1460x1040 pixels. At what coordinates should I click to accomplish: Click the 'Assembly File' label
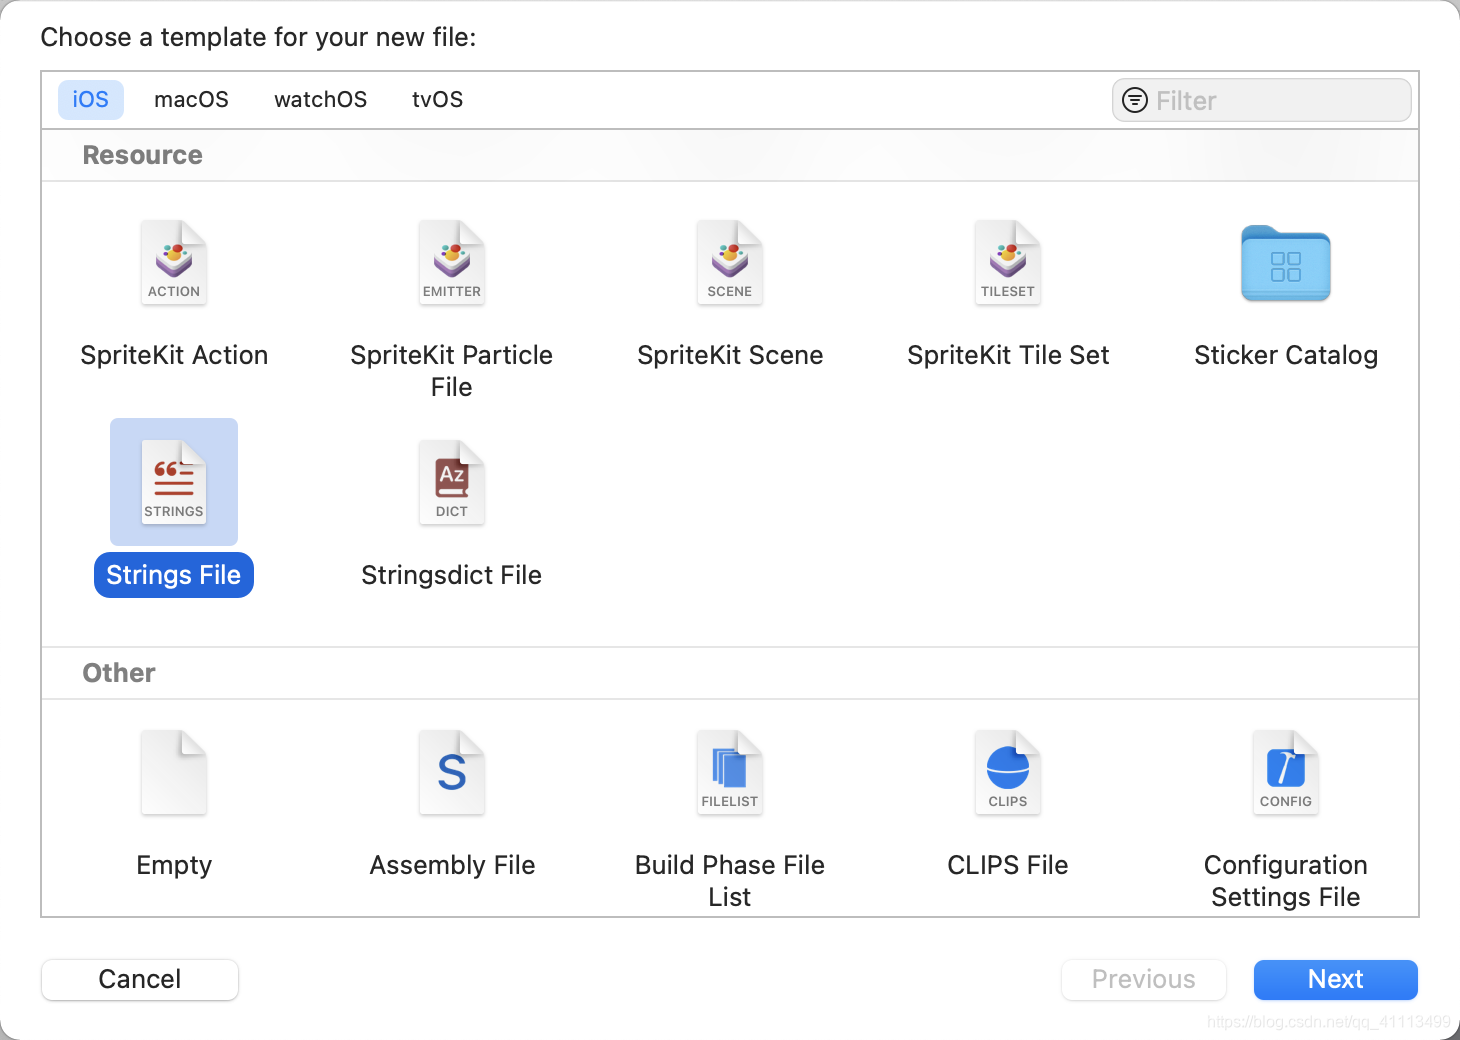pyautogui.click(x=452, y=865)
